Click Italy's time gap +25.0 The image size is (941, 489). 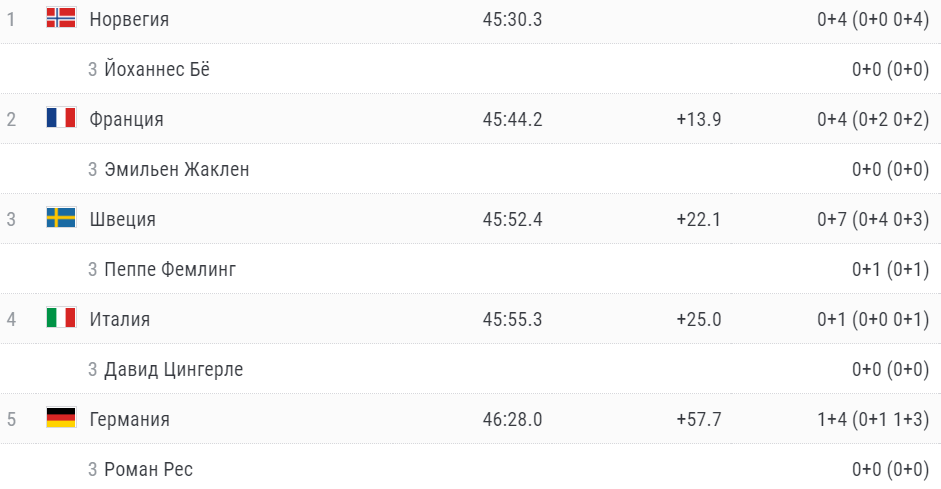coord(698,319)
